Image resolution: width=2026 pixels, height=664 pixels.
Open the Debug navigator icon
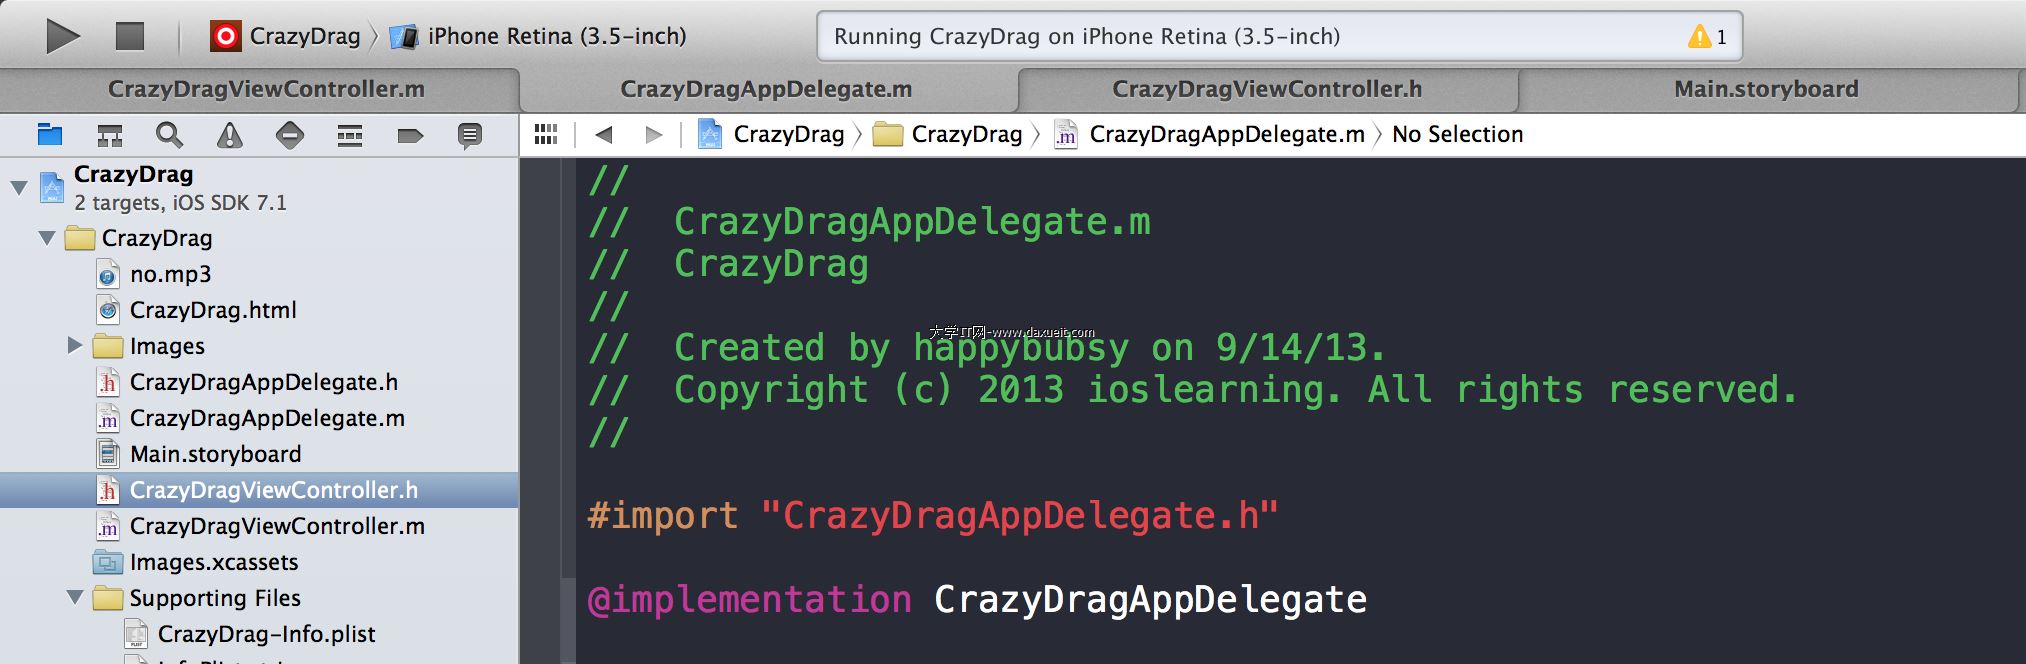[350, 135]
